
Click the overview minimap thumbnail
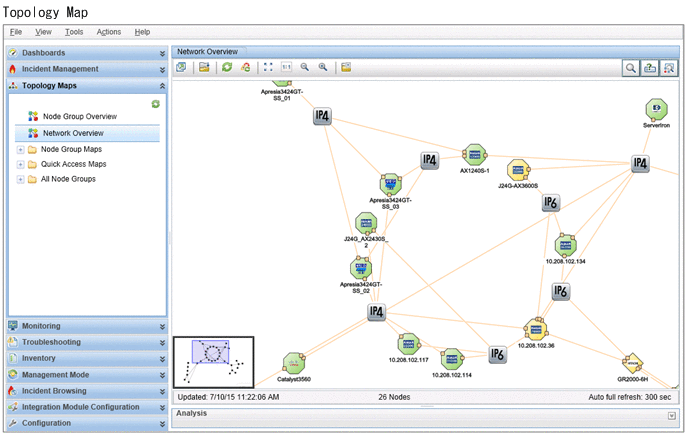[213, 361]
